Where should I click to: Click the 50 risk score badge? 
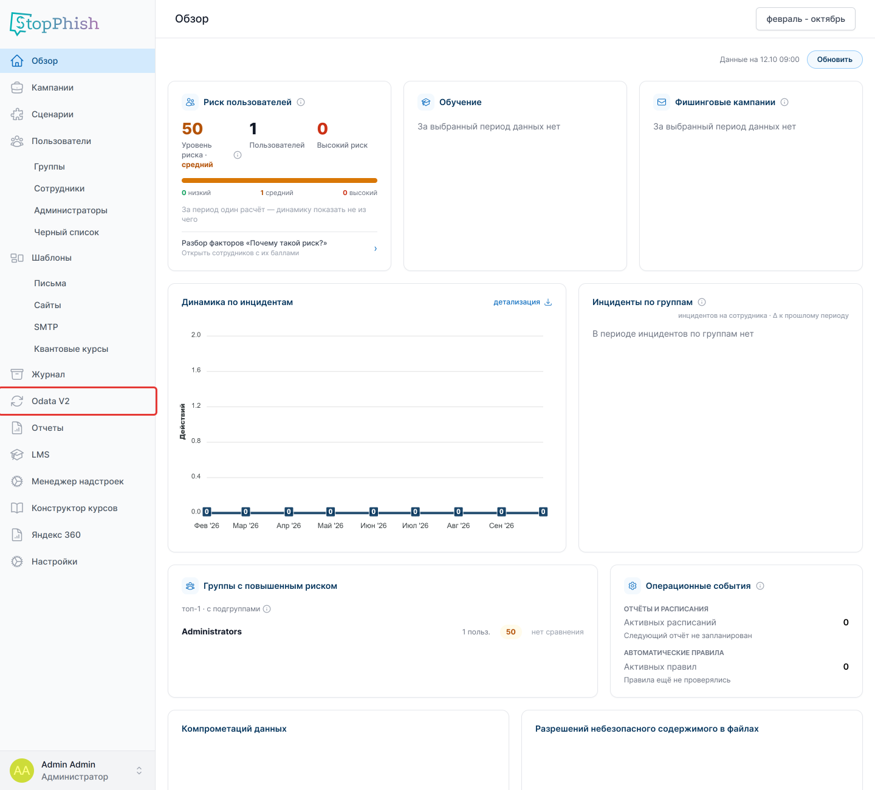coord(511,632)
